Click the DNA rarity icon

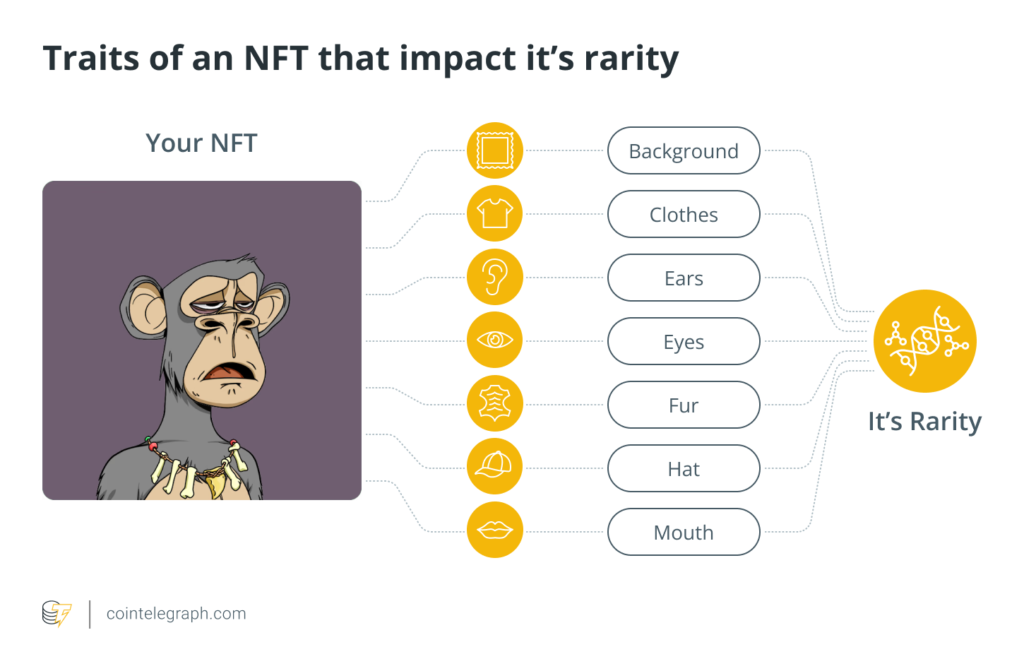point(924,341)
